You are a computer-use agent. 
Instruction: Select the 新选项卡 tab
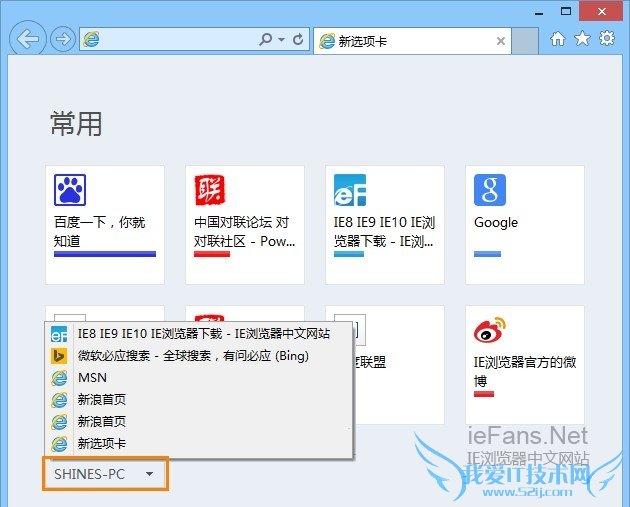pyautogui.click(x=412, y=41)
